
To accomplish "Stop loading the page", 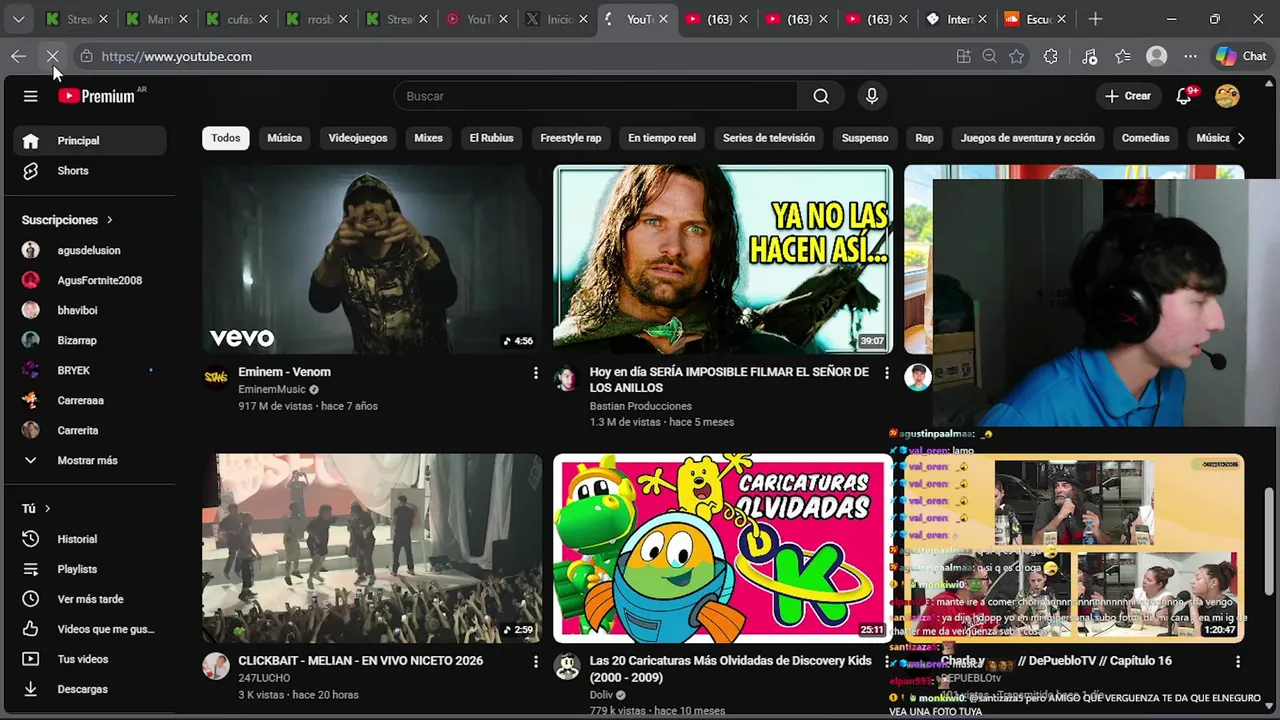I will point(53,57).
